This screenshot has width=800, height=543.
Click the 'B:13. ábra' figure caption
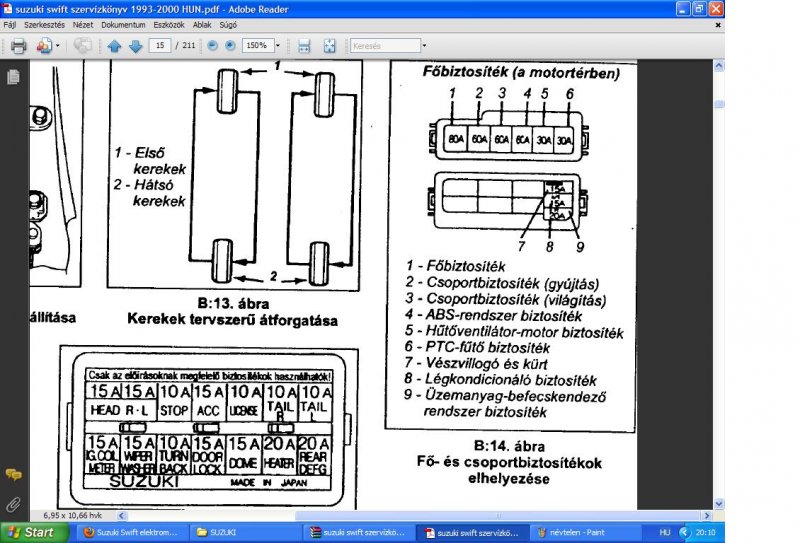click(233, 304)
